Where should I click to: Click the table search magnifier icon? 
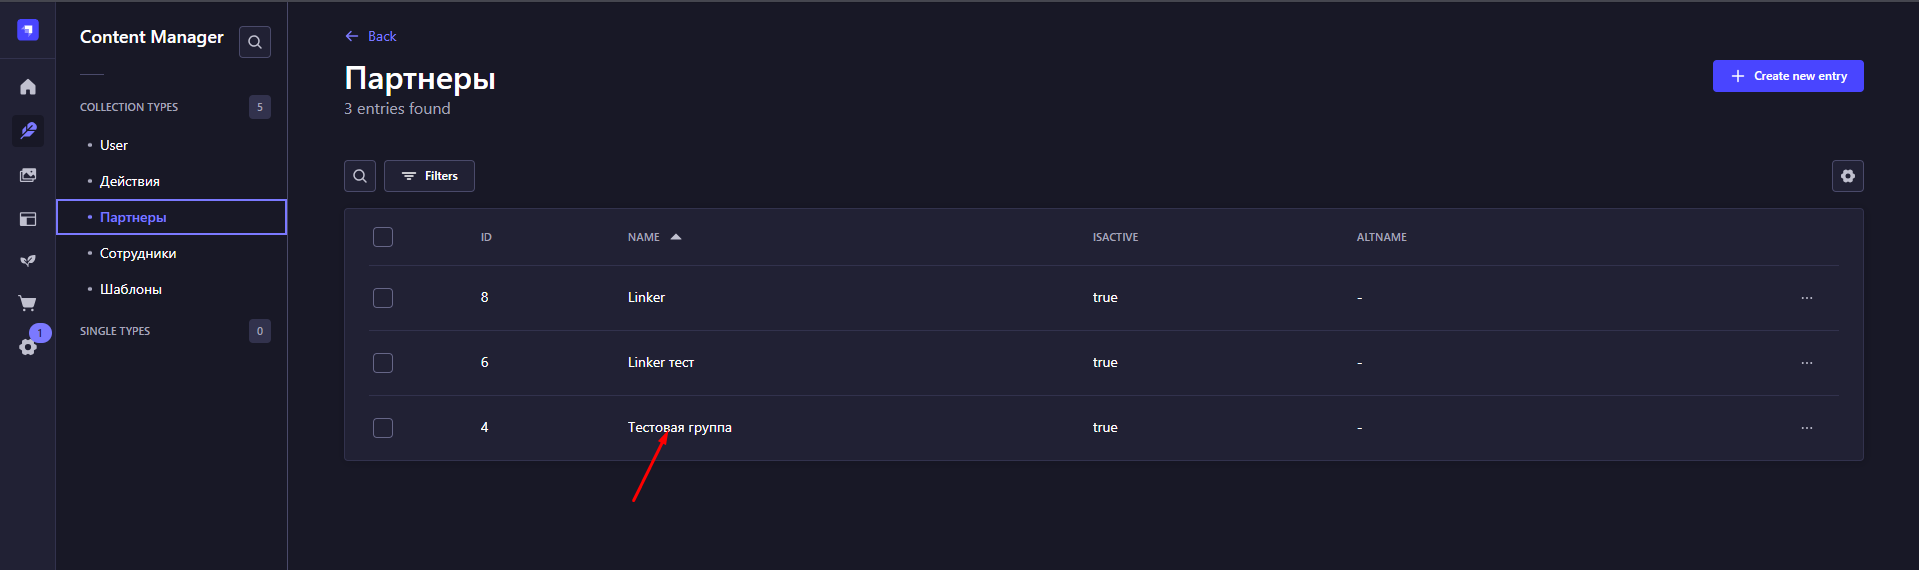(360, 176)
